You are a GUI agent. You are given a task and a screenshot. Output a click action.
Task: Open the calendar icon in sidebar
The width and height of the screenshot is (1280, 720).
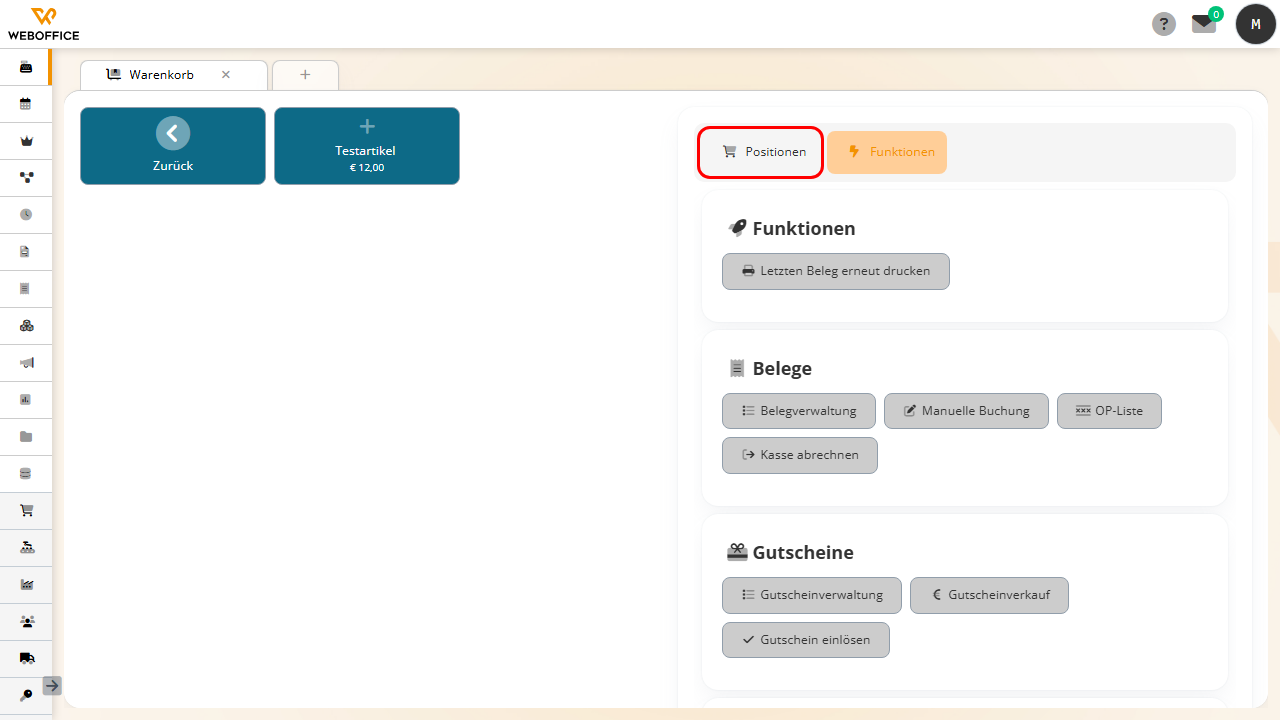click(26, 103)
